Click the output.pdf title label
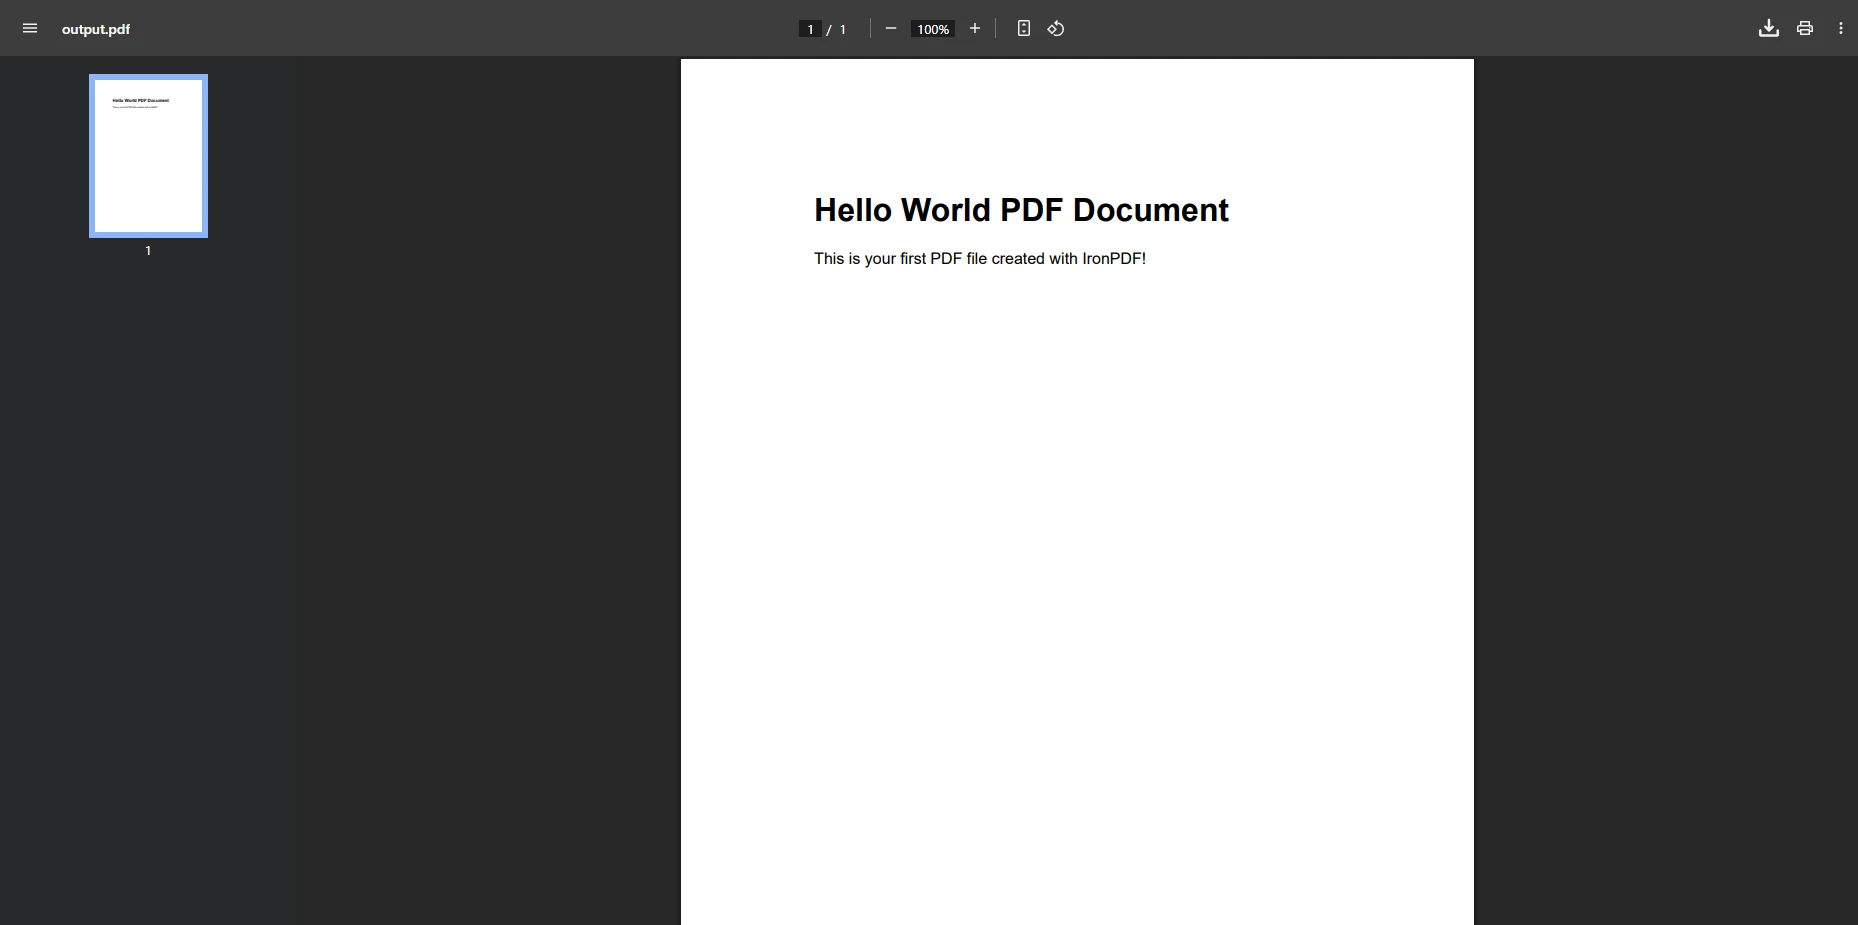The height and width of the screenshot is (925, 1858). point(96,29)
